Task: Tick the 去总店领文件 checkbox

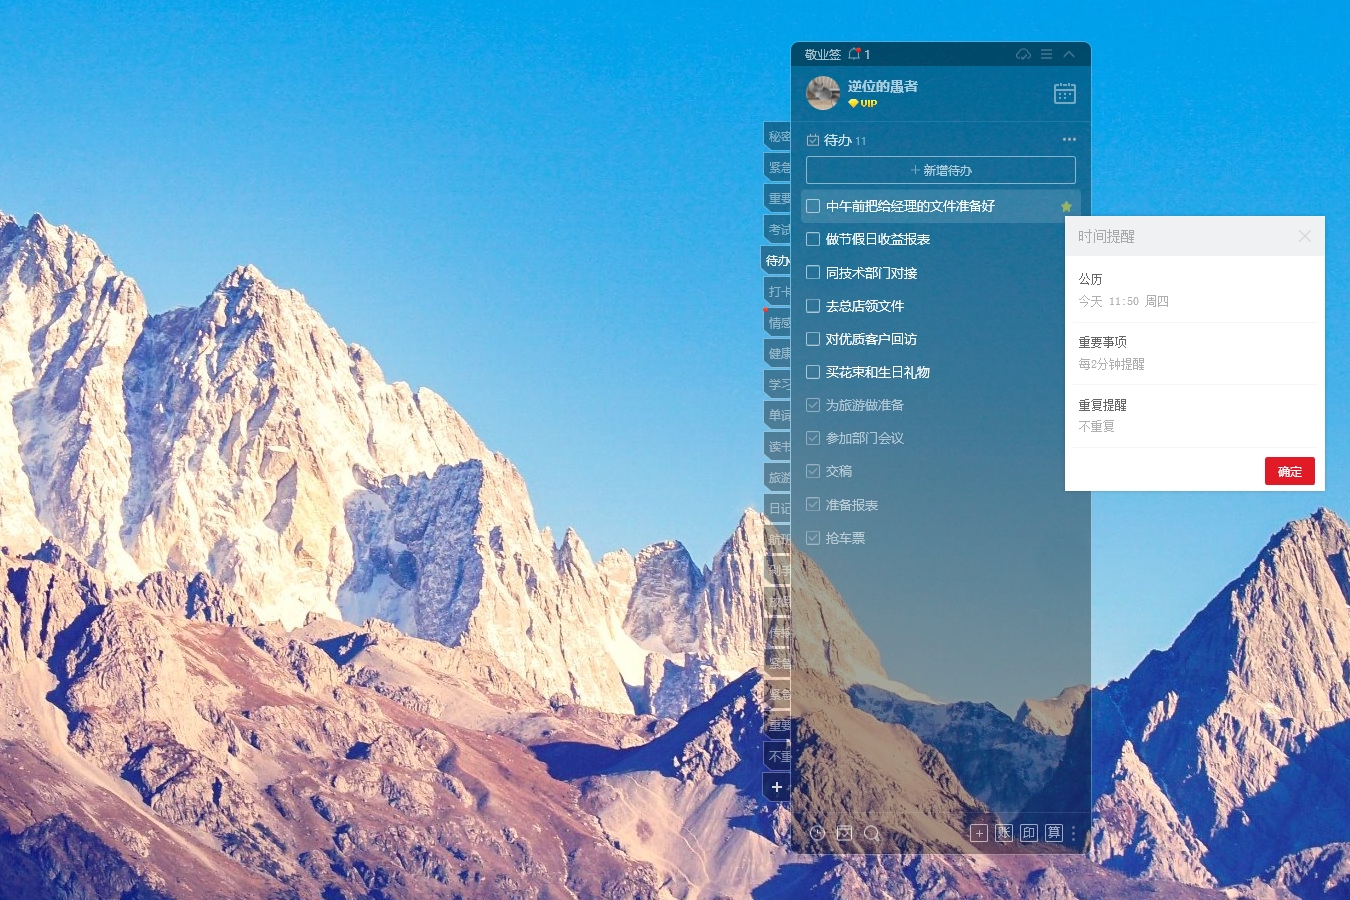Action: pyautogui.click(x=813, y=305)
